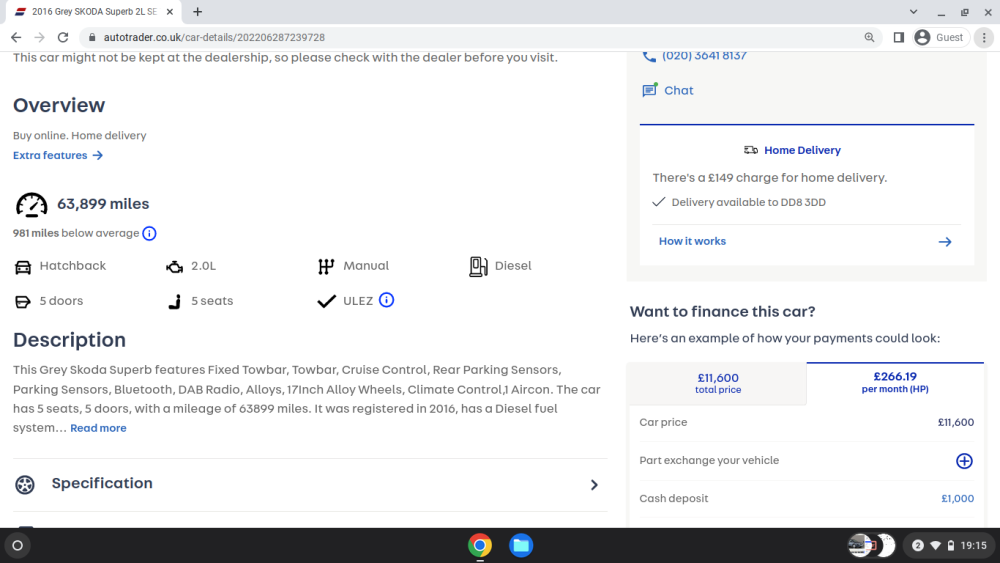Click the How it works arrow

(x=945, y=242)
